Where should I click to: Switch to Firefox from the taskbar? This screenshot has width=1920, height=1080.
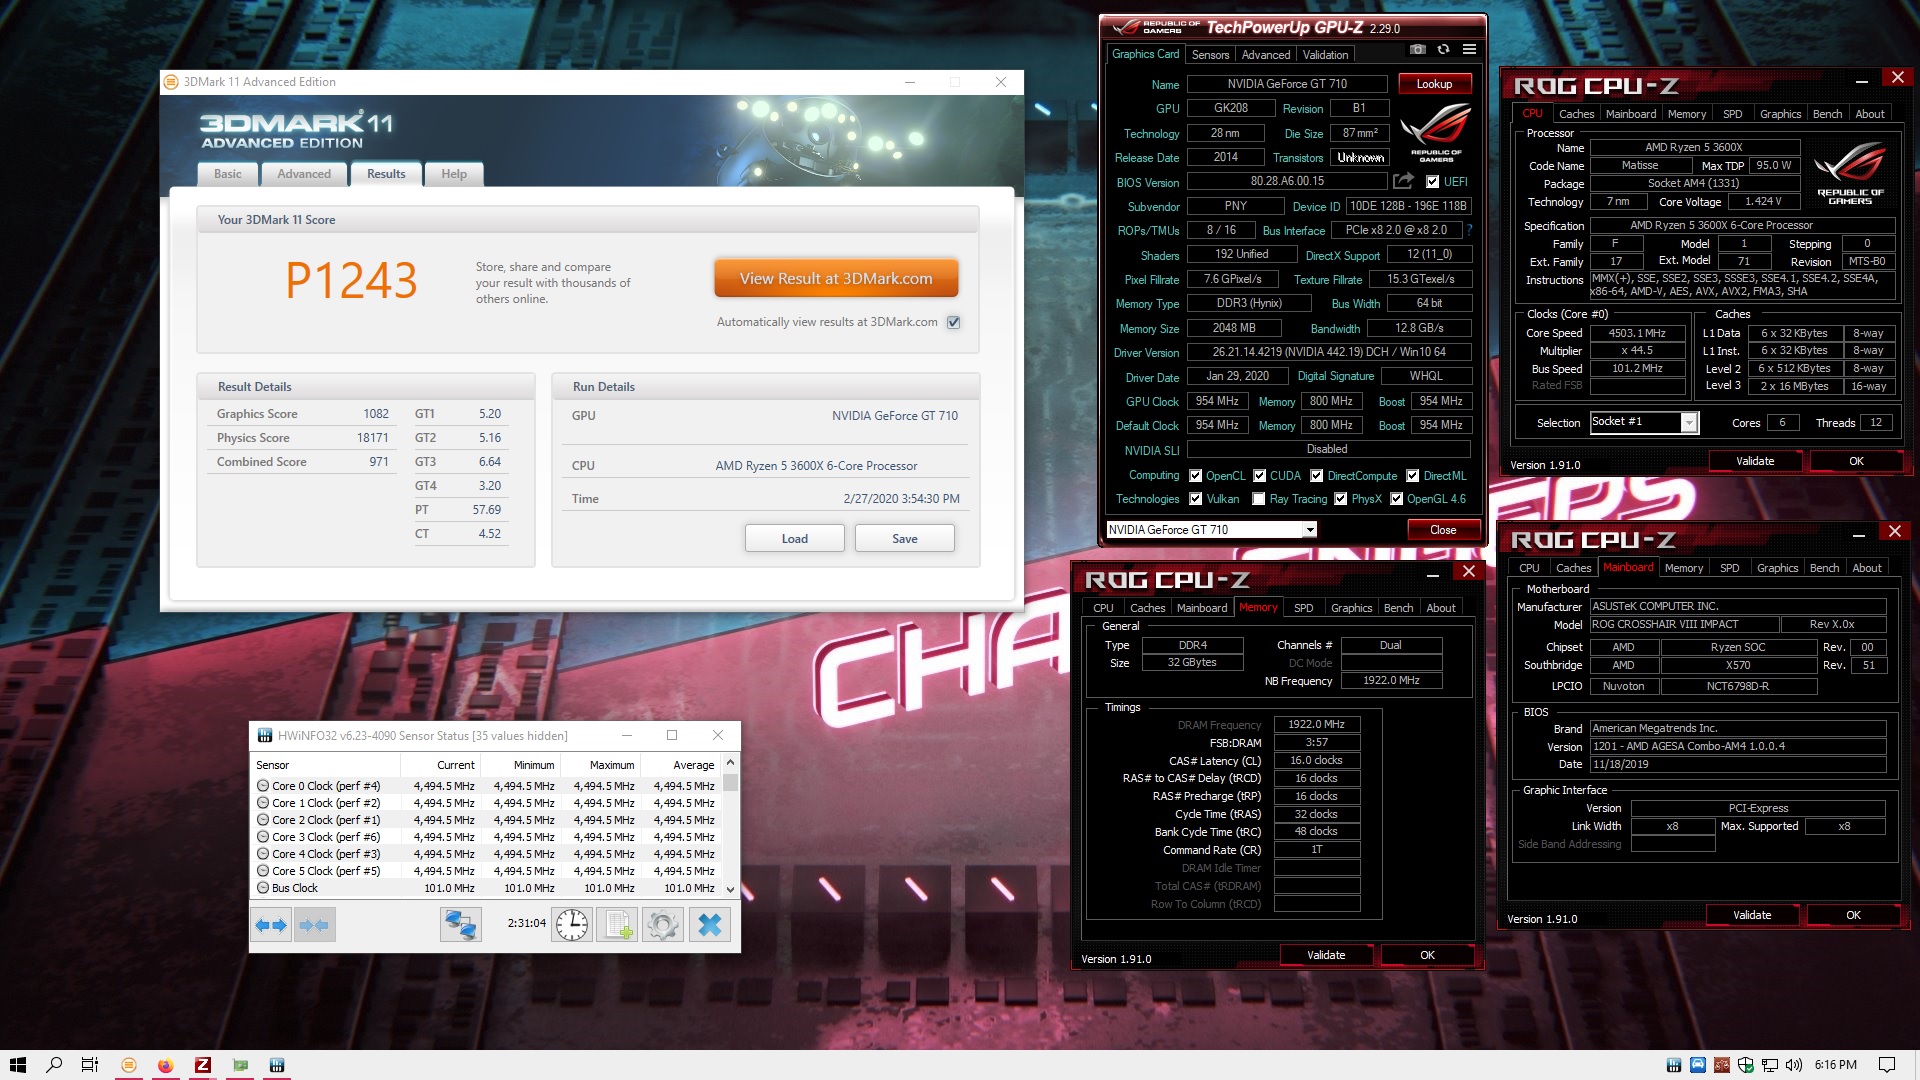(x=165, y=1065)
